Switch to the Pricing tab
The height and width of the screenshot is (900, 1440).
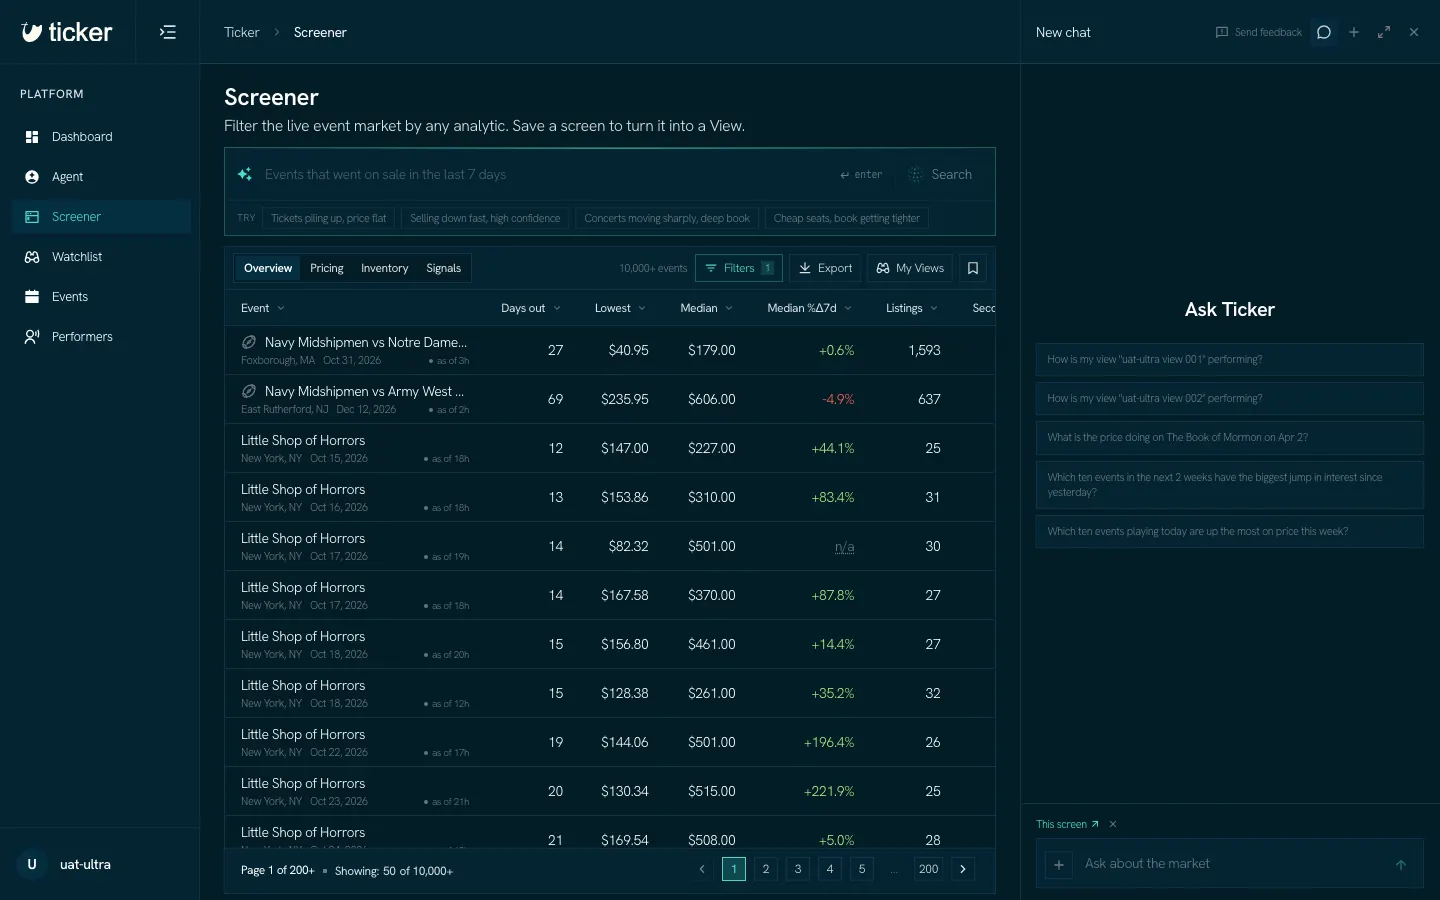(x=327, y=268)
